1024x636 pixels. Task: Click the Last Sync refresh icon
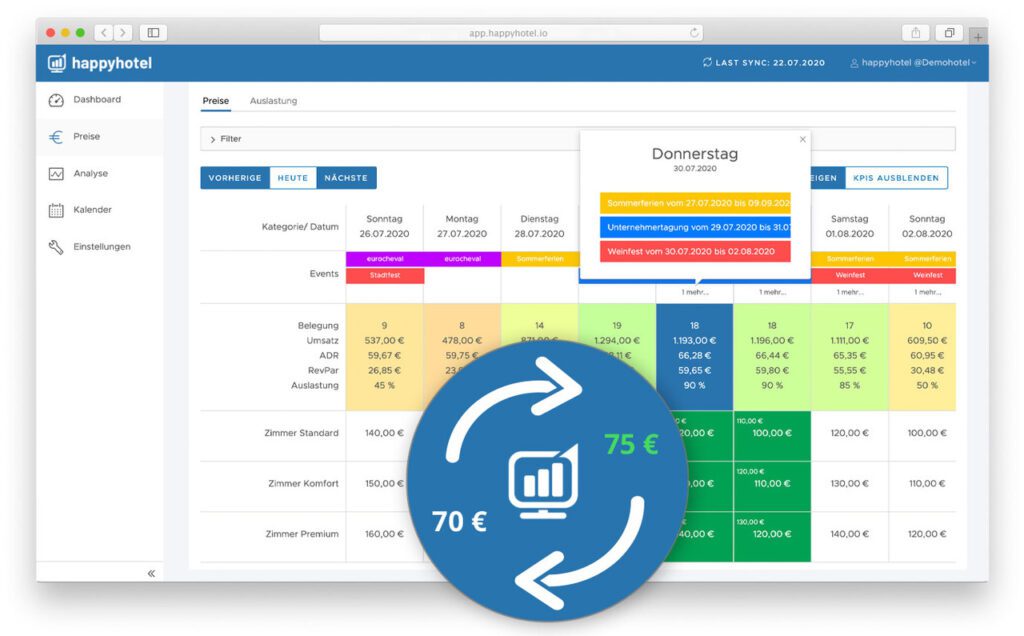(x=708, y=63)
